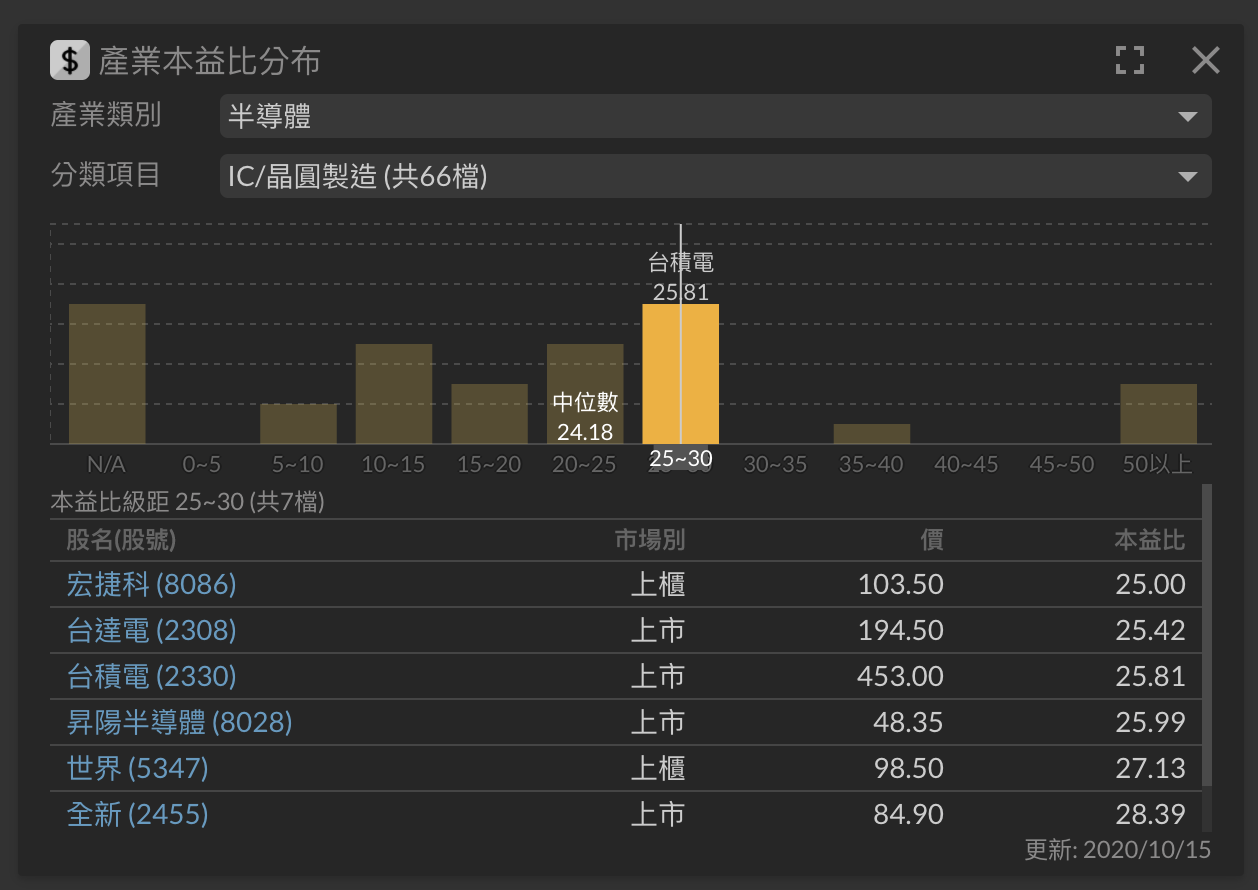Click the fullscreen expand icon

click(1129, 60)
